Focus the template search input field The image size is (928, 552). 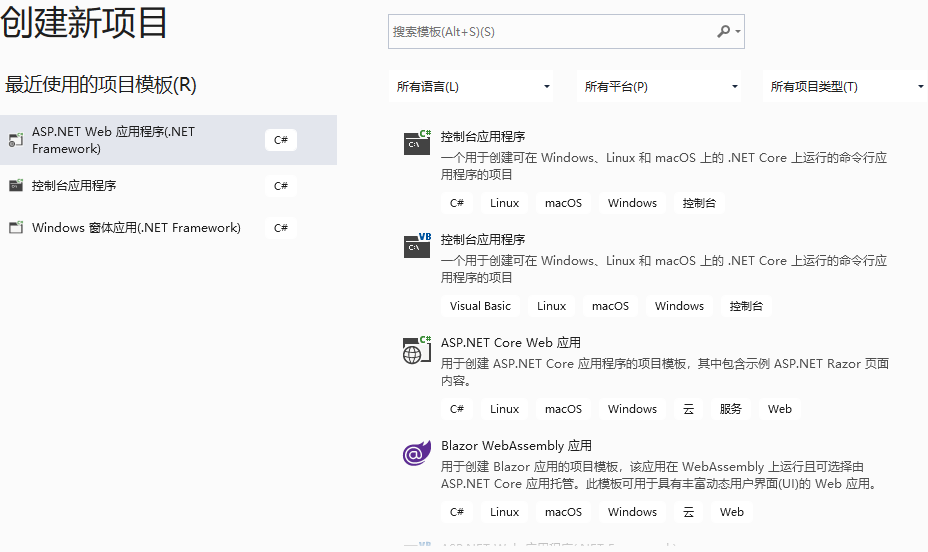coord(566,31)
